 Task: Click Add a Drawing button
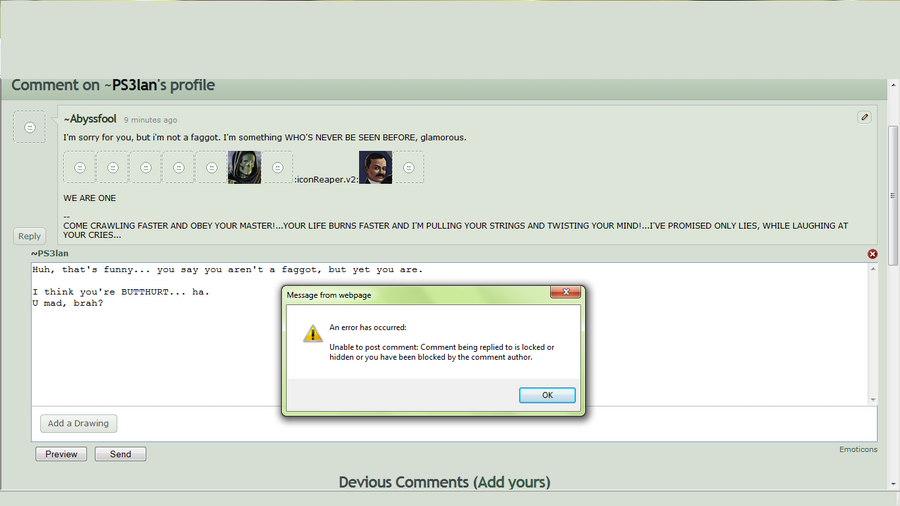pos(78,423)
